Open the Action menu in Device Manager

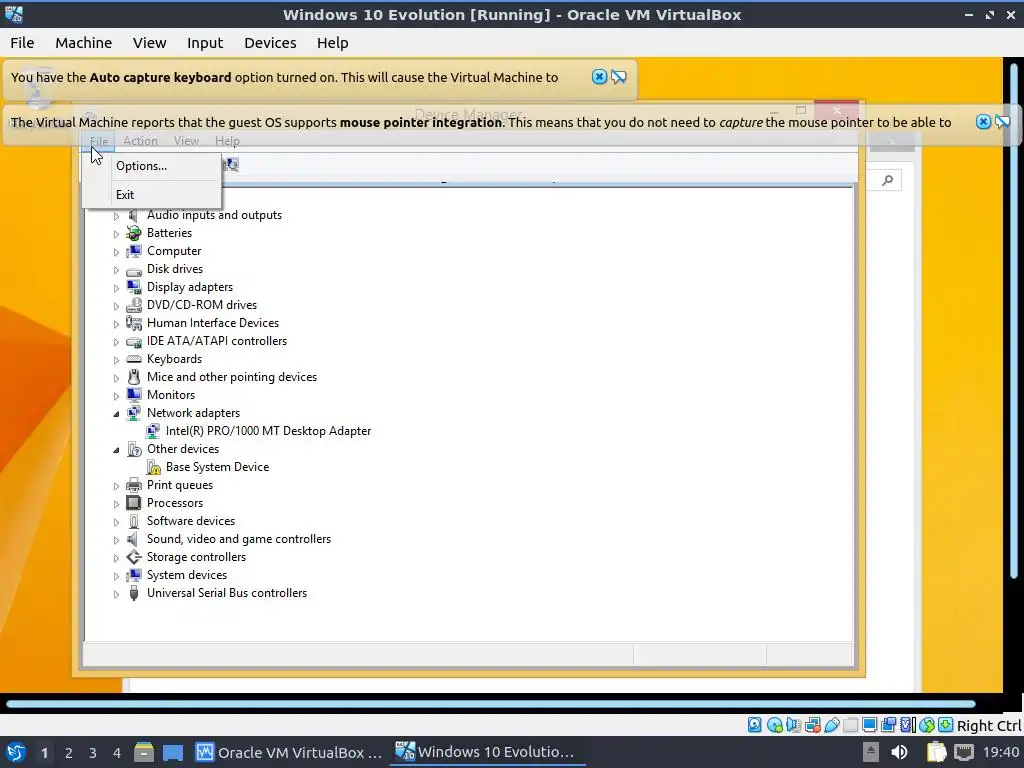point(140,141)
